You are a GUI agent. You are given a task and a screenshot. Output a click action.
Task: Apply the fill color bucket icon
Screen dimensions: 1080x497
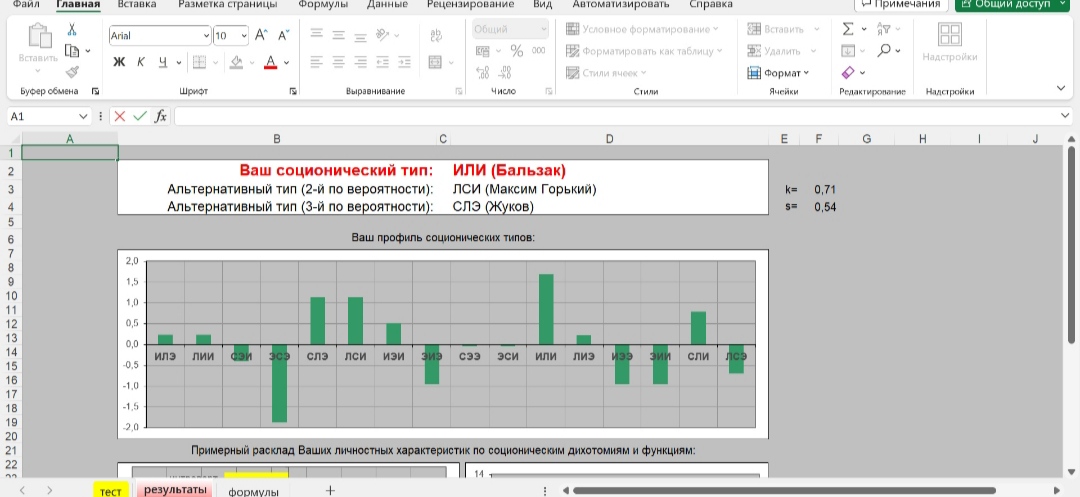236,62
